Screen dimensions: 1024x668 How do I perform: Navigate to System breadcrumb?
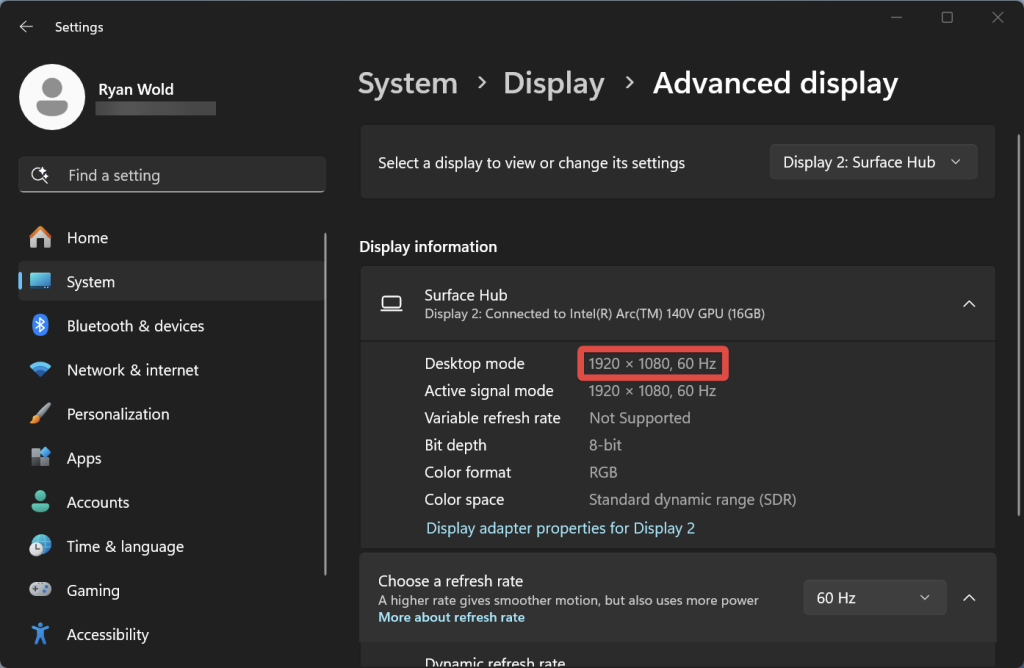coord(408,84)
